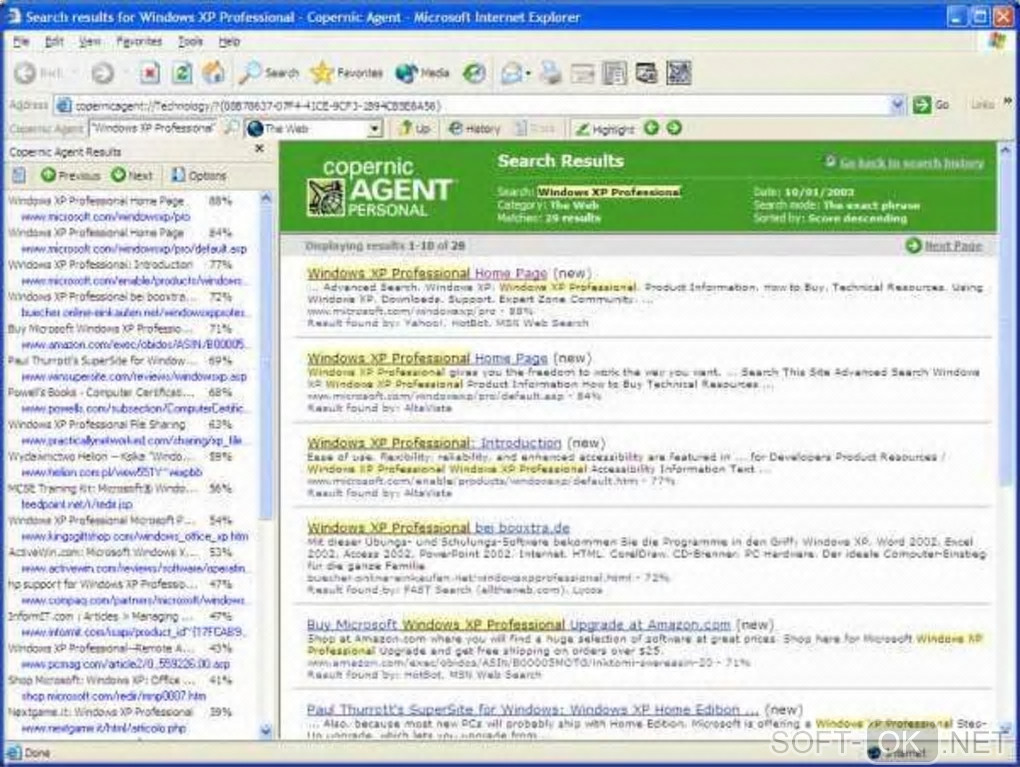This screenshot has height=767, width=1020.
Task: Select Windows XP Professional File Sharing row
Action: (120, 424)
